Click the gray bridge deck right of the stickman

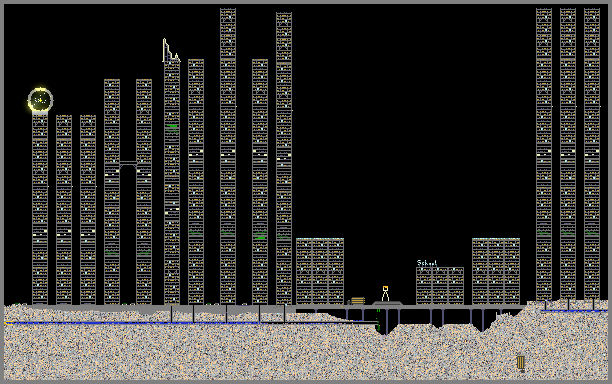click(x=464, y=308)
